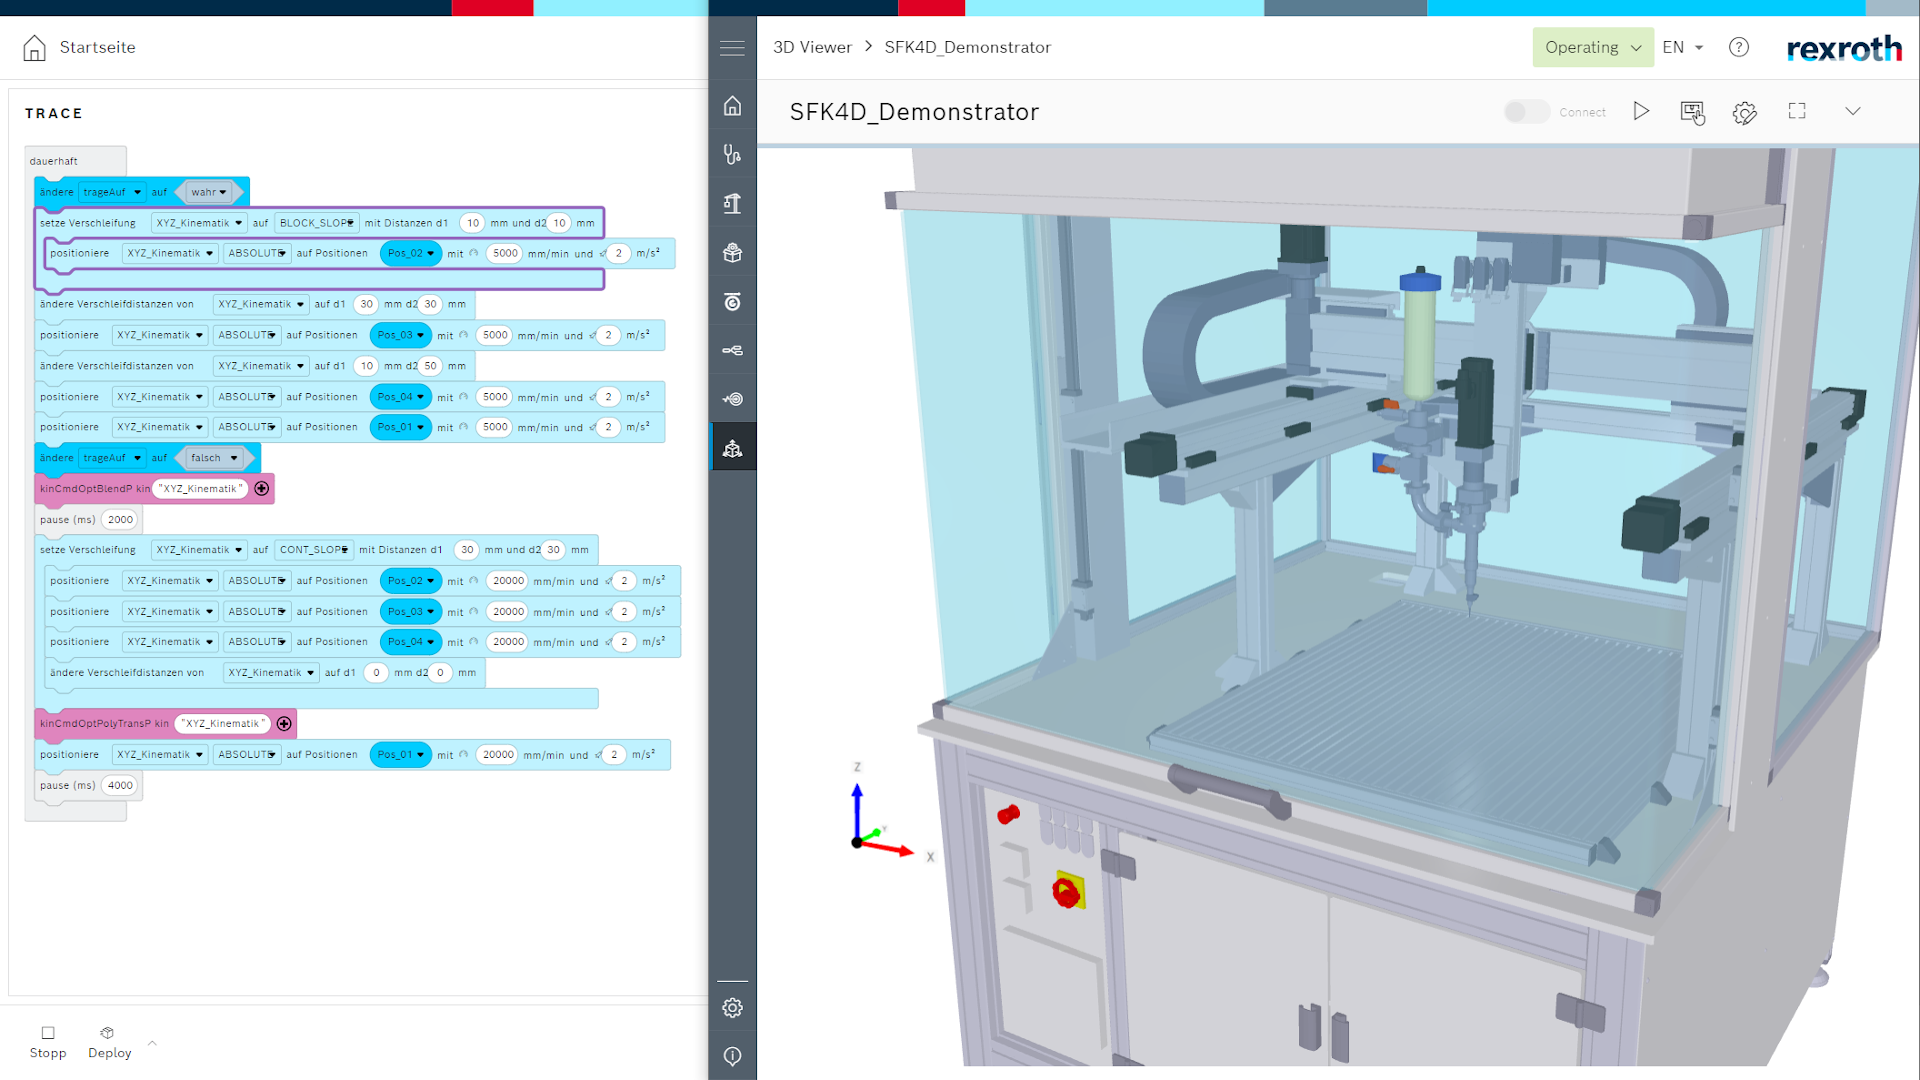Collapse the viewer panel with chevron

[1853, 111]
